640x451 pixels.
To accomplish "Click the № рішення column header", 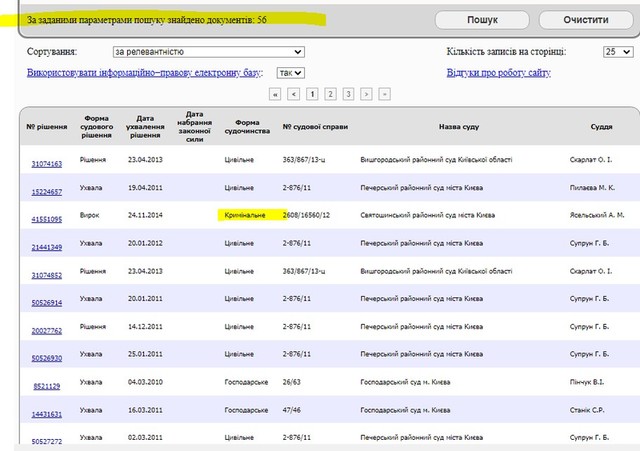I will point(47,127).
